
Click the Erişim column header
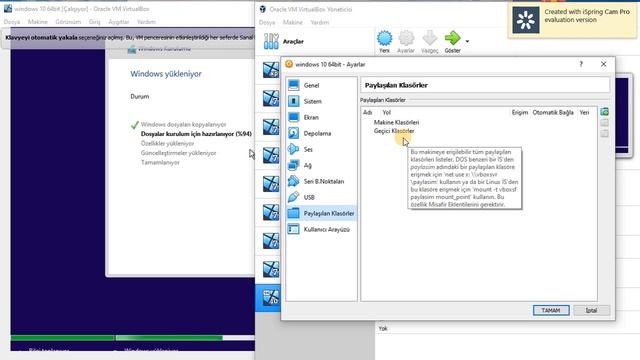point(520,112)
